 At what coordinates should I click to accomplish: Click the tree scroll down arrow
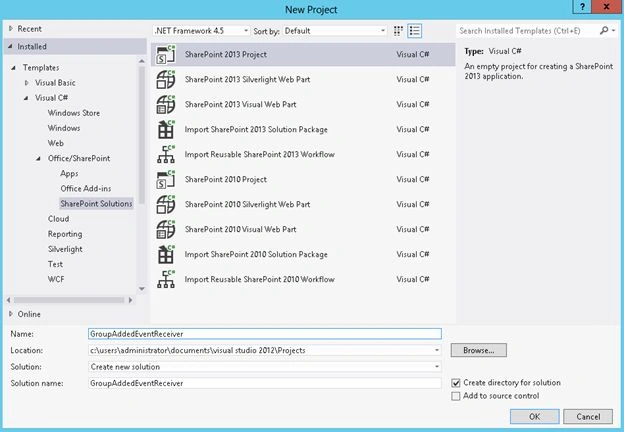(x=142, y=289)
